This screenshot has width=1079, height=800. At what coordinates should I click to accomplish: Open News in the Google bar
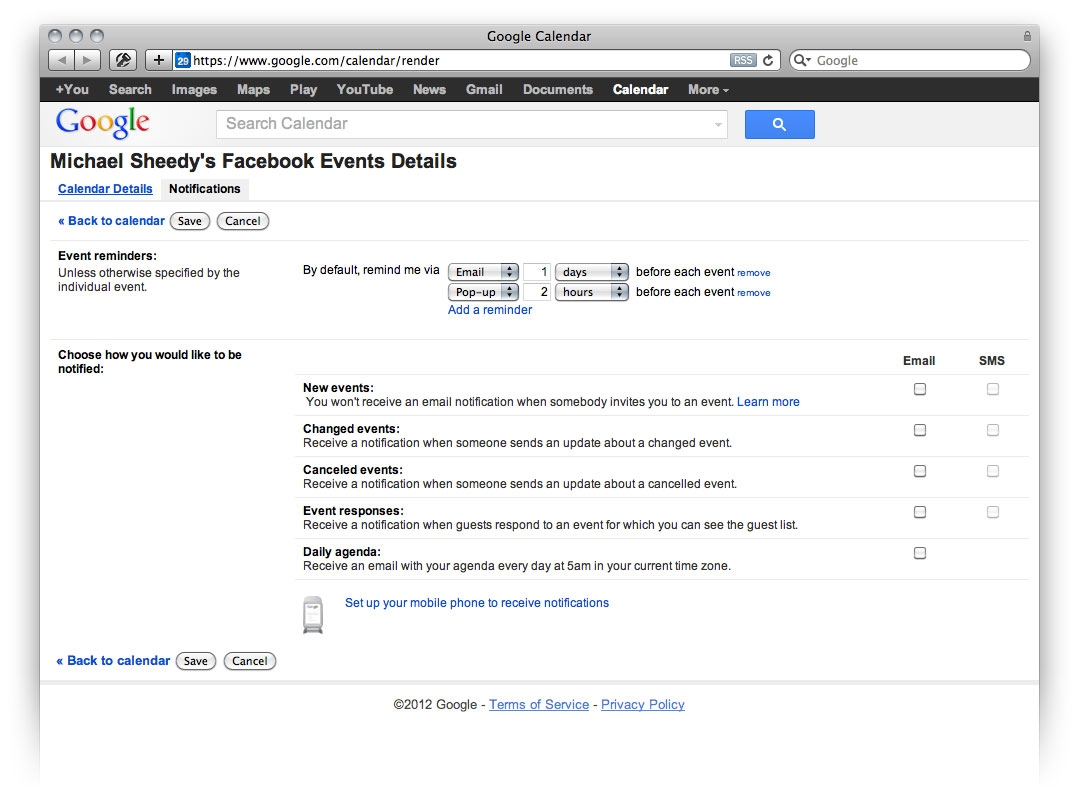(429, 89)
